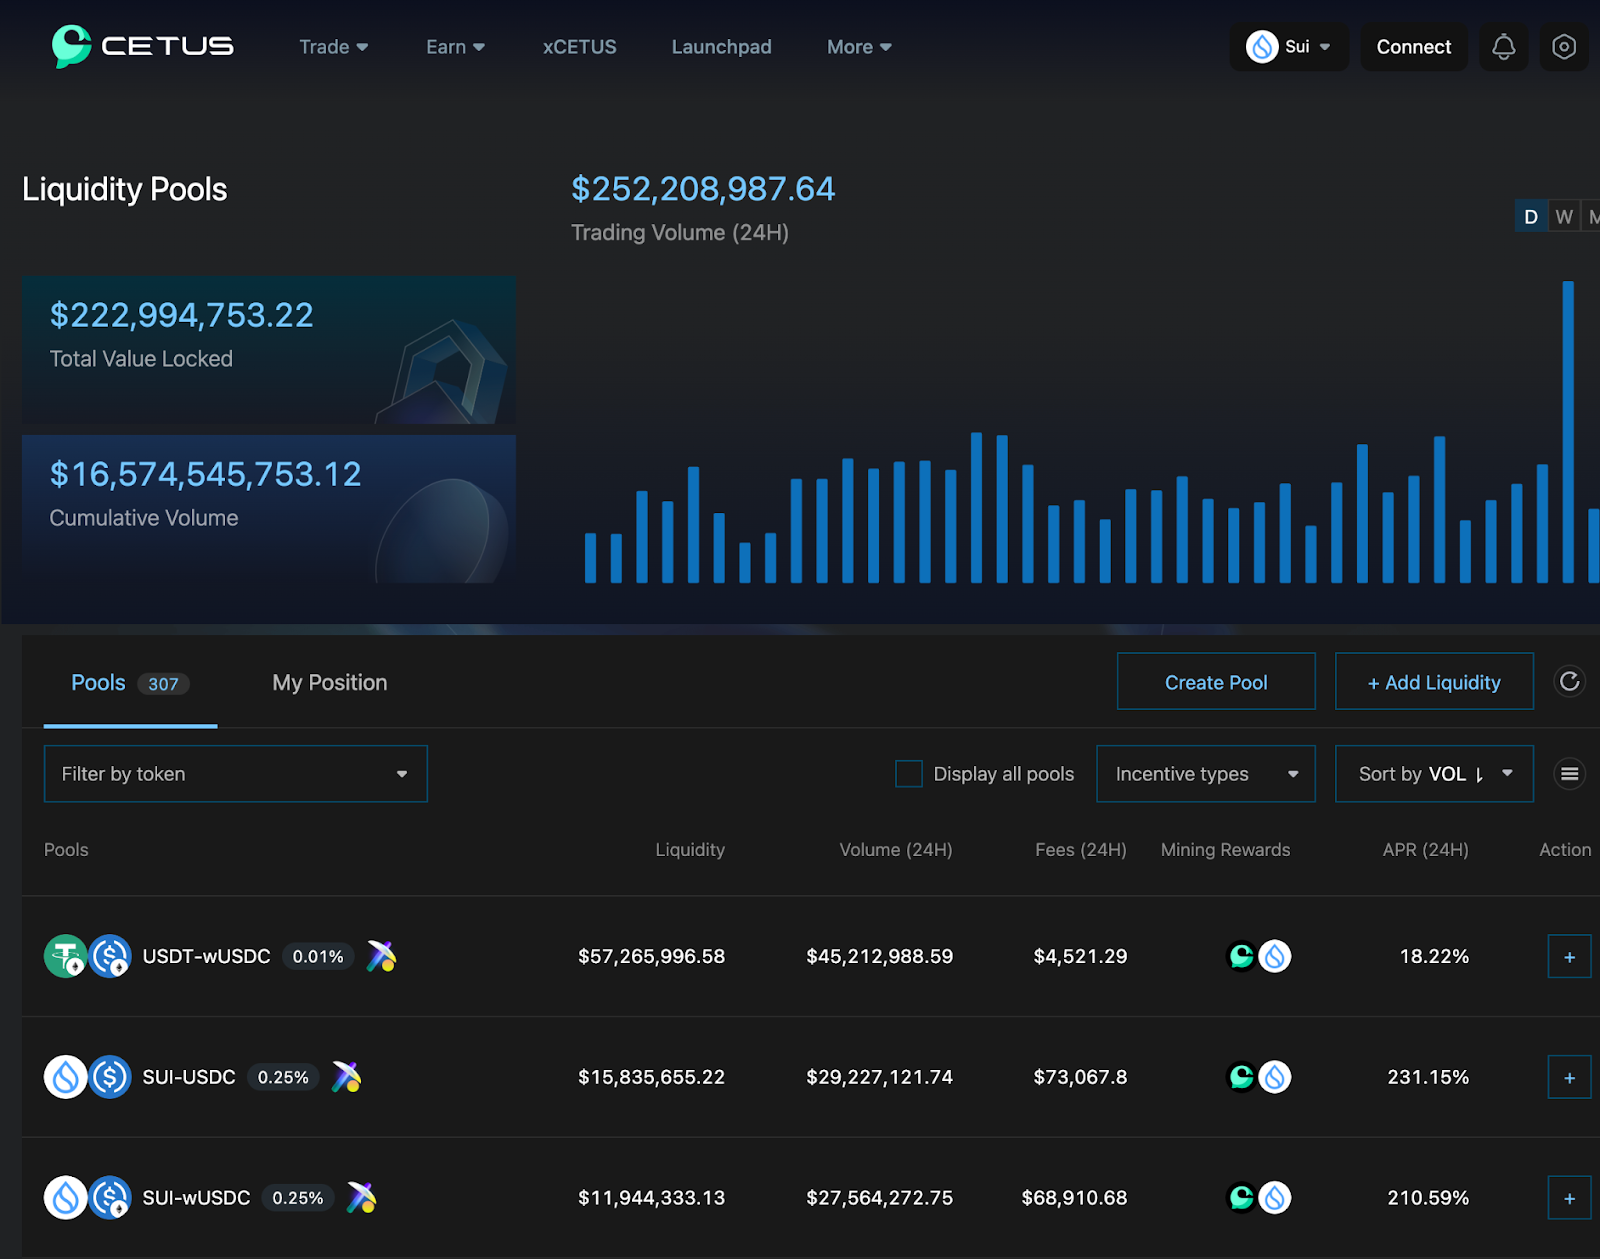This screenshot has width=1600, height=1259.
Task: Expand the More menu
Action: [859, 47]
